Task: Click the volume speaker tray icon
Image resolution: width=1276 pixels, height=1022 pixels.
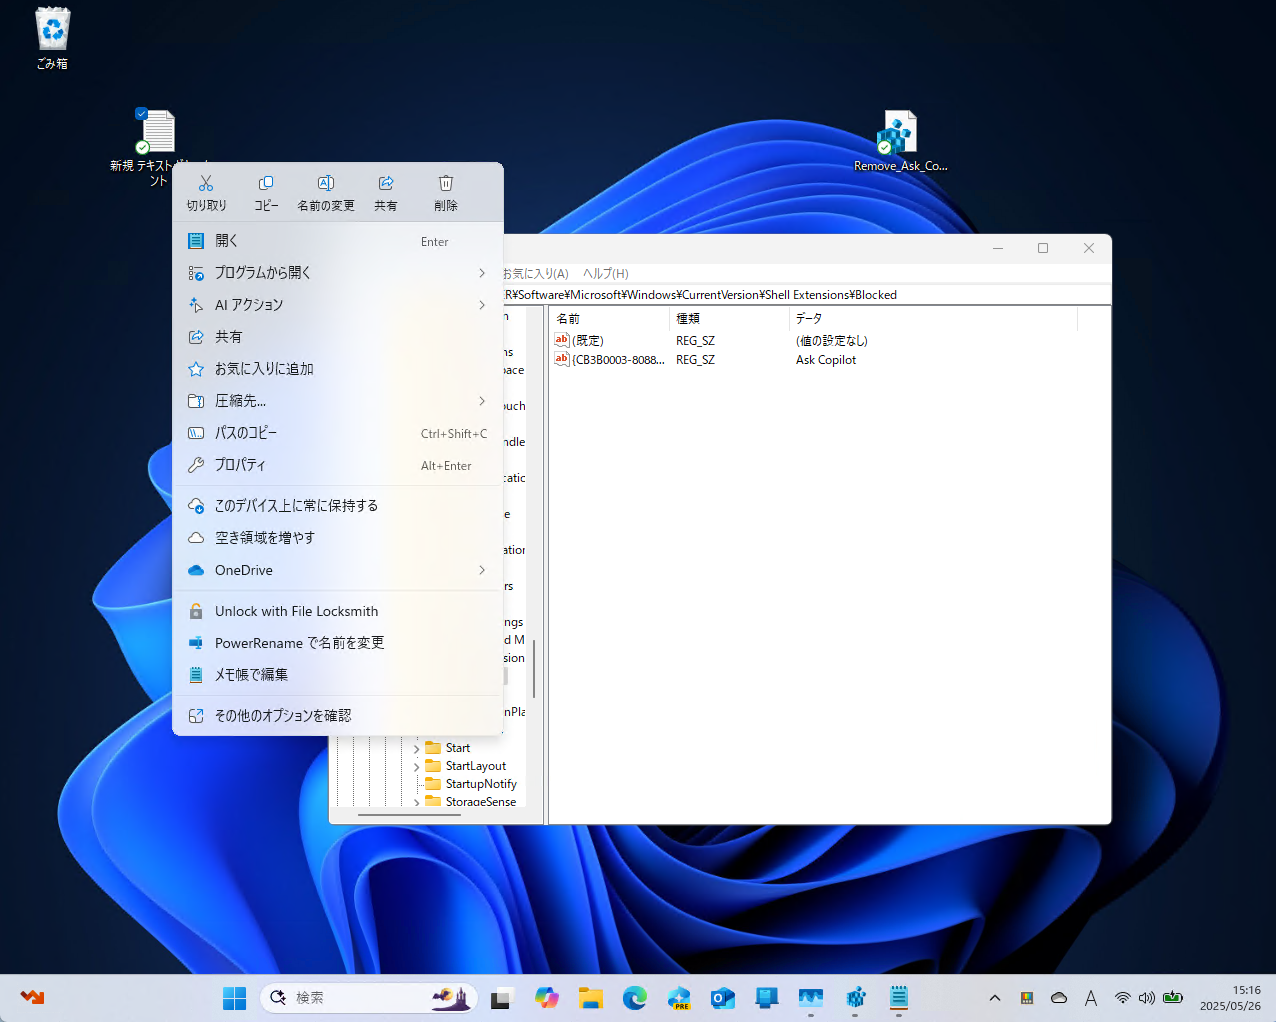Action: [x=1147, y=998]
